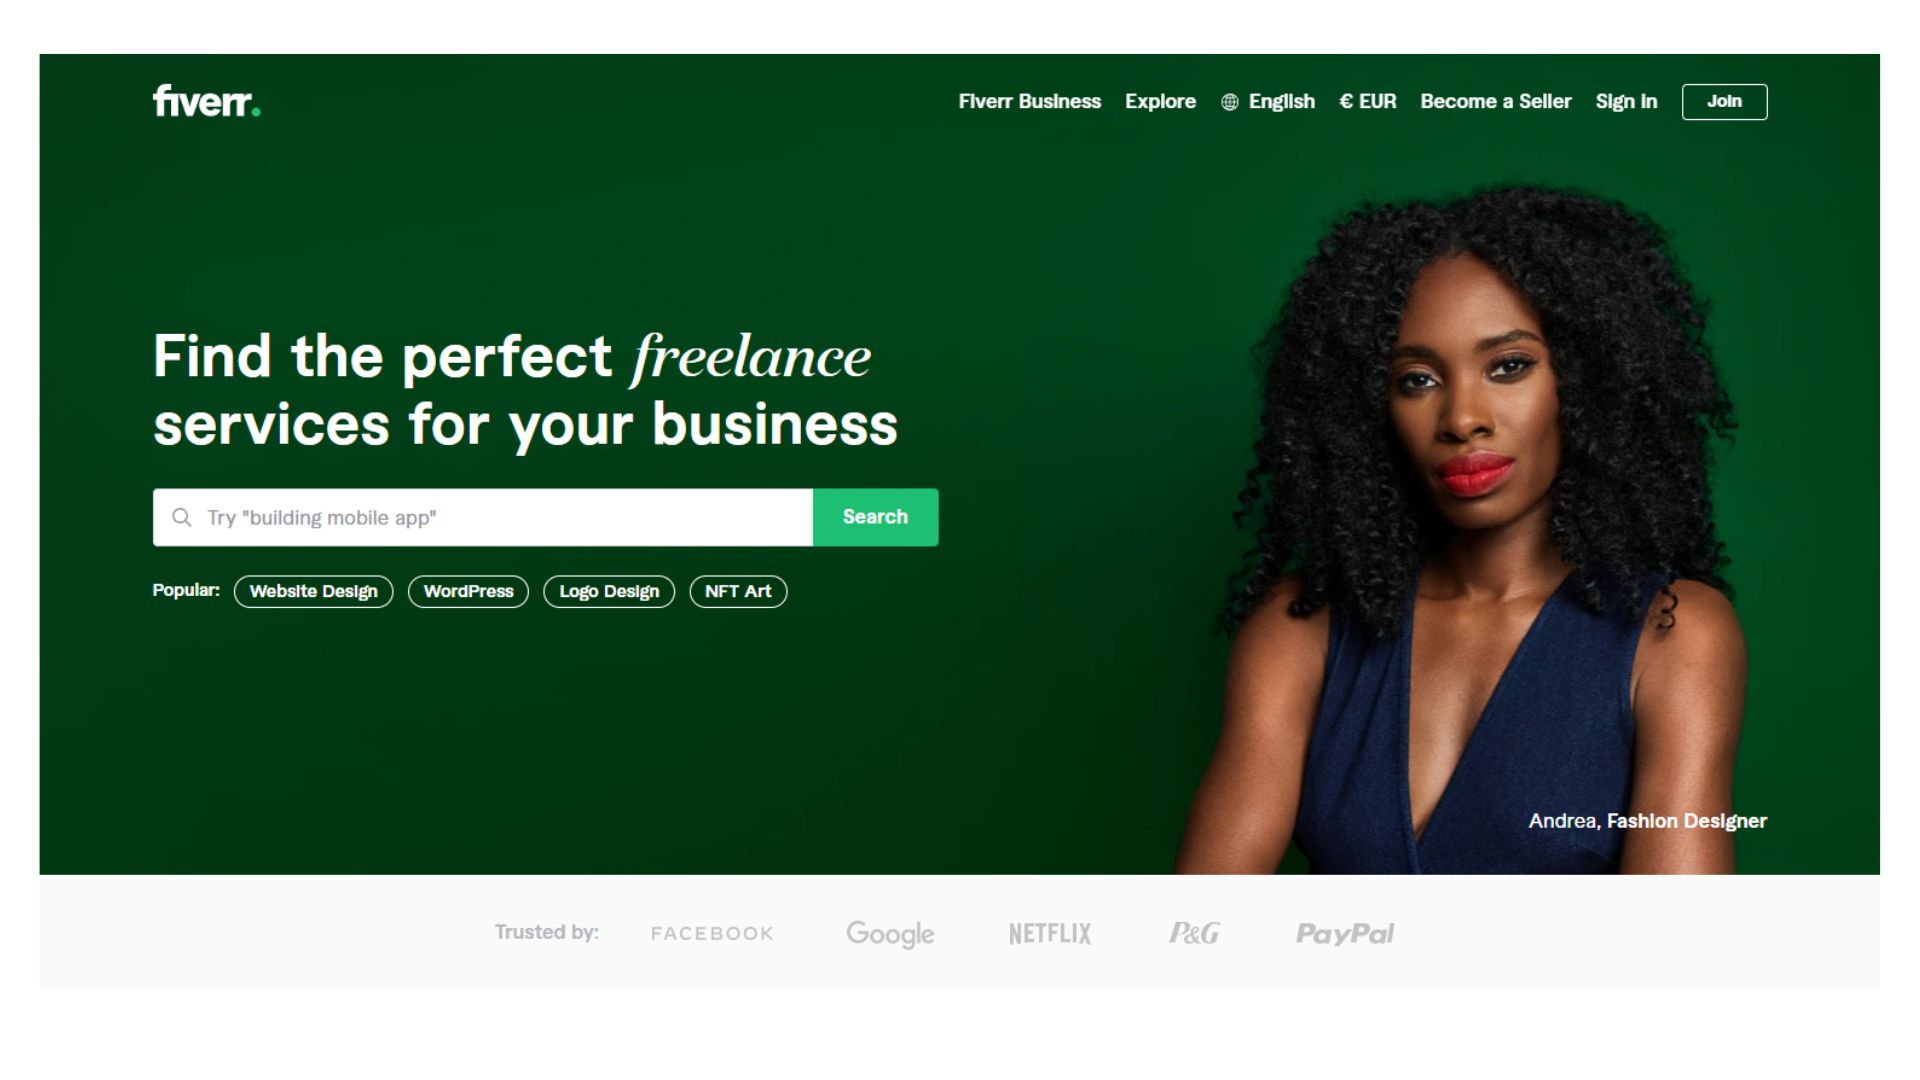Click the magnifier icon in search box
This screenshot has width=1920, height=1080.
181,517
